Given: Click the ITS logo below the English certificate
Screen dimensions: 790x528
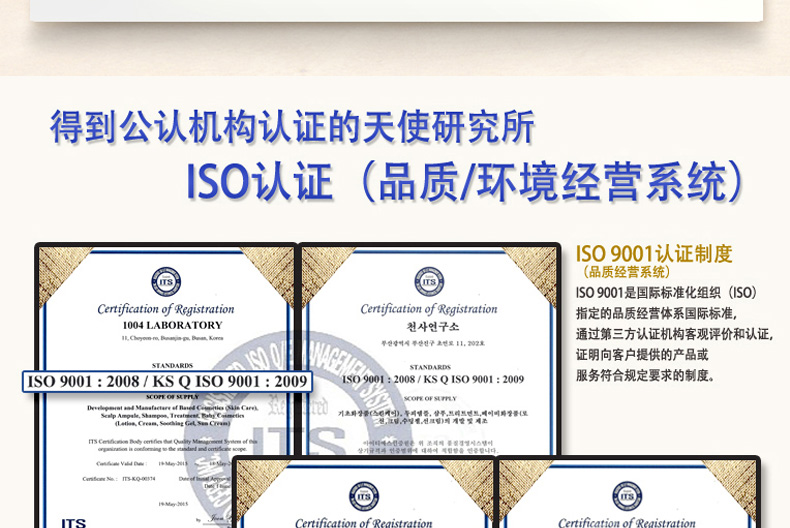Looking at the screenshot, I should coord(73,521).
